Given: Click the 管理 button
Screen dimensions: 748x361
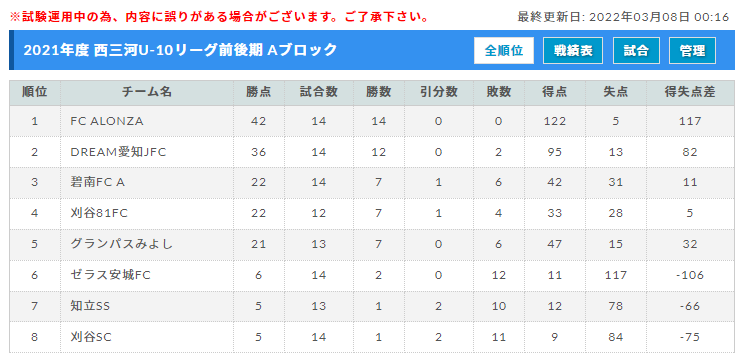Looking at the screenshot, I should point(693,51).
